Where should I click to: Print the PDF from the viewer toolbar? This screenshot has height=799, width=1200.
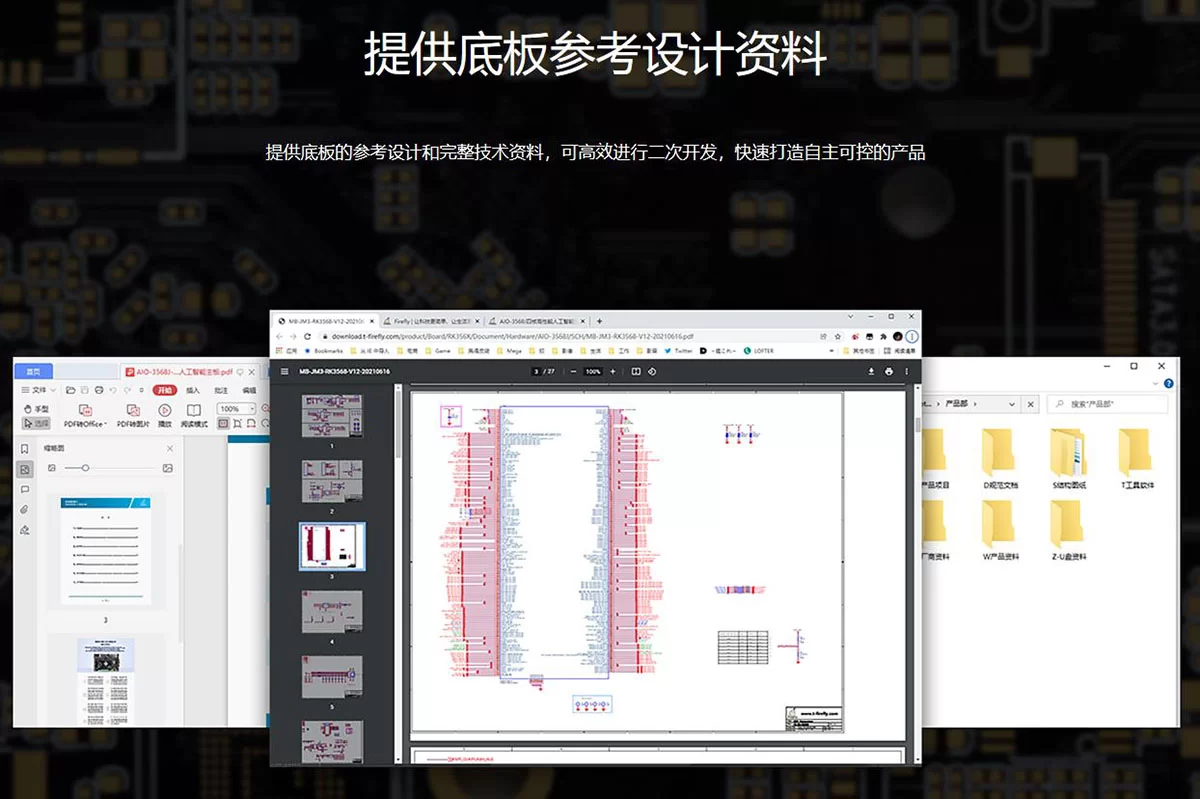coord(889,371)
